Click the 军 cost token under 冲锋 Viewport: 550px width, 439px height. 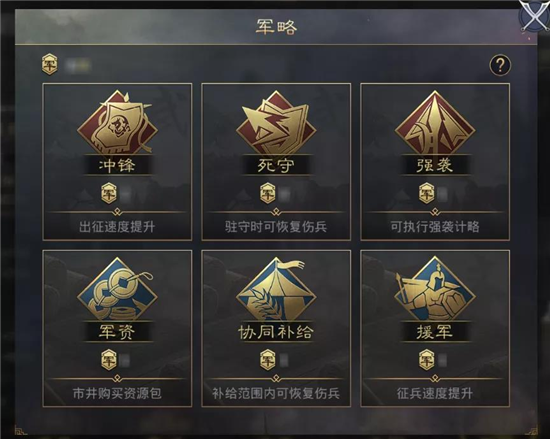[x=109, y=193]
